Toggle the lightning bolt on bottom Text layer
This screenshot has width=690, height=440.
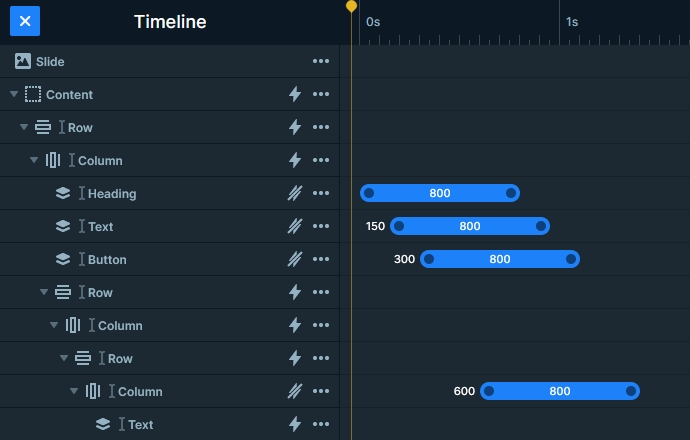click(295, 424)
